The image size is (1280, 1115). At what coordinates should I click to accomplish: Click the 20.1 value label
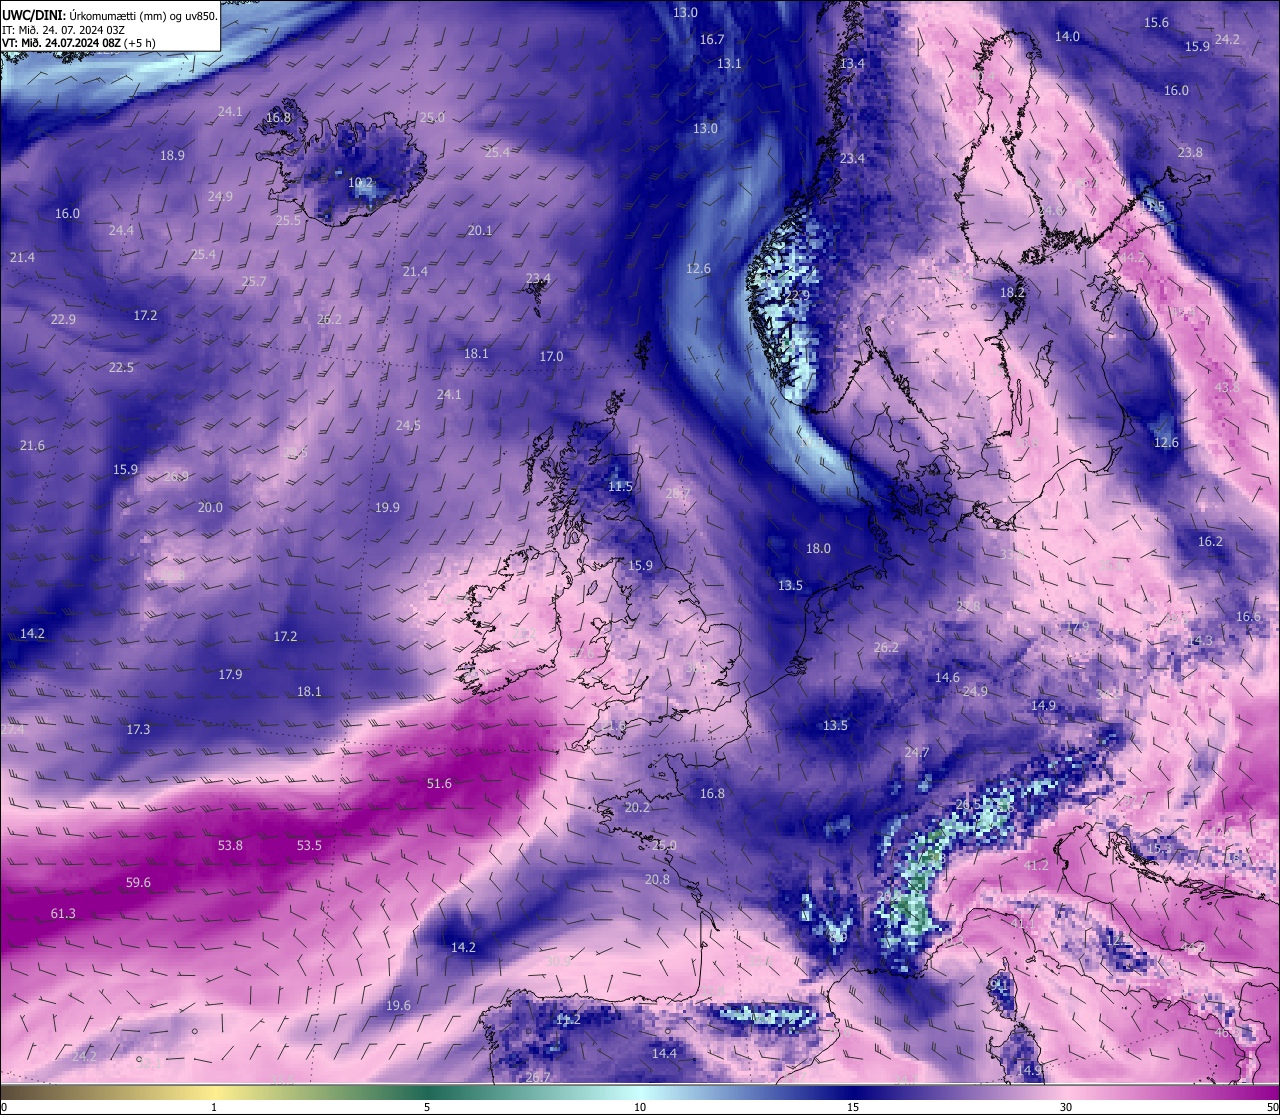coord(480,230)
